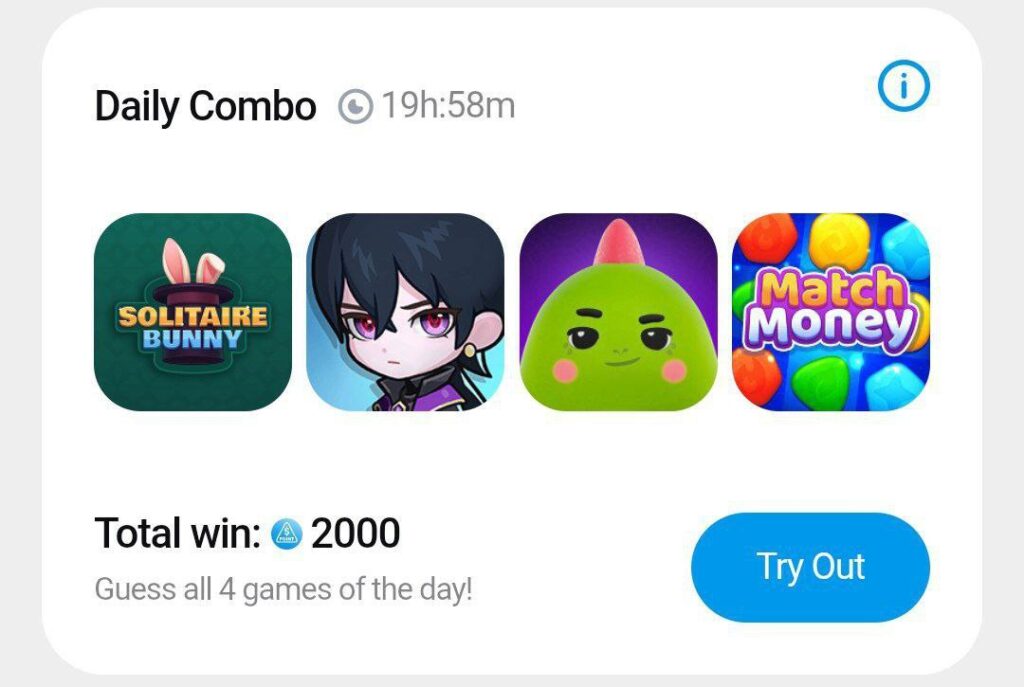
Task: Click the Total win label
Action: (x=178, y=533)
